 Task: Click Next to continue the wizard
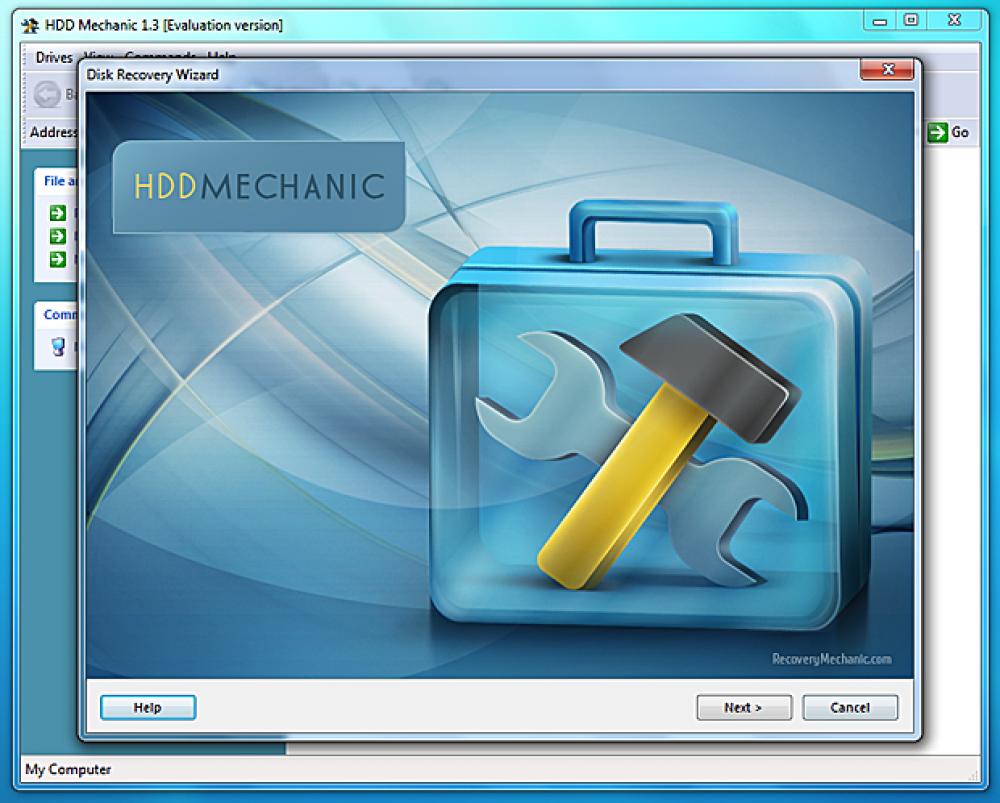click(743, 707)
